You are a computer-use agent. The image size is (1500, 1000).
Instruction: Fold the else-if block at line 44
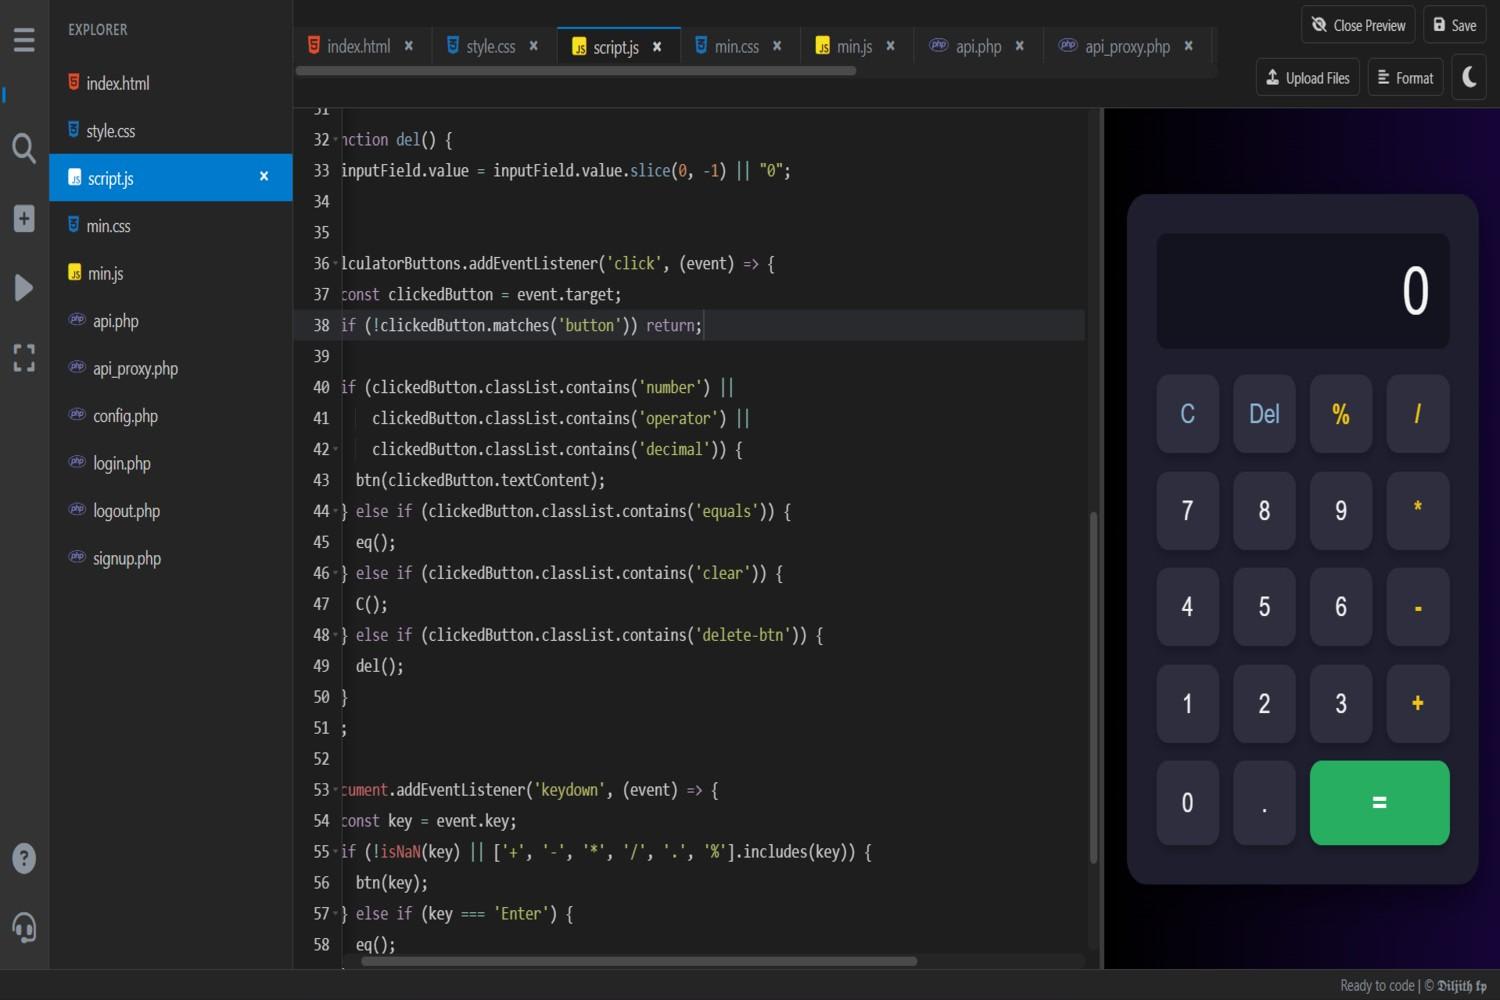pyautogui.click(x=336, y=512)
